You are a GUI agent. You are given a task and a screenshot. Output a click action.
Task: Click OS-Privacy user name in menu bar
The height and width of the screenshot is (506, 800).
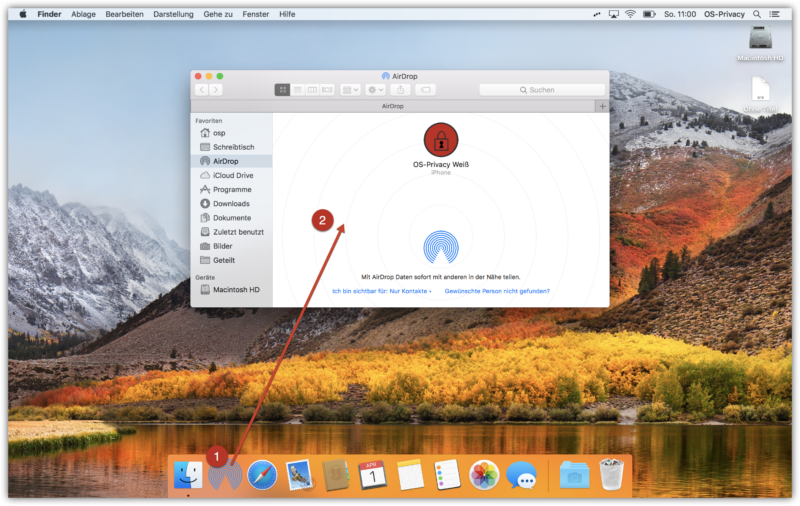[x=724, y=14]
